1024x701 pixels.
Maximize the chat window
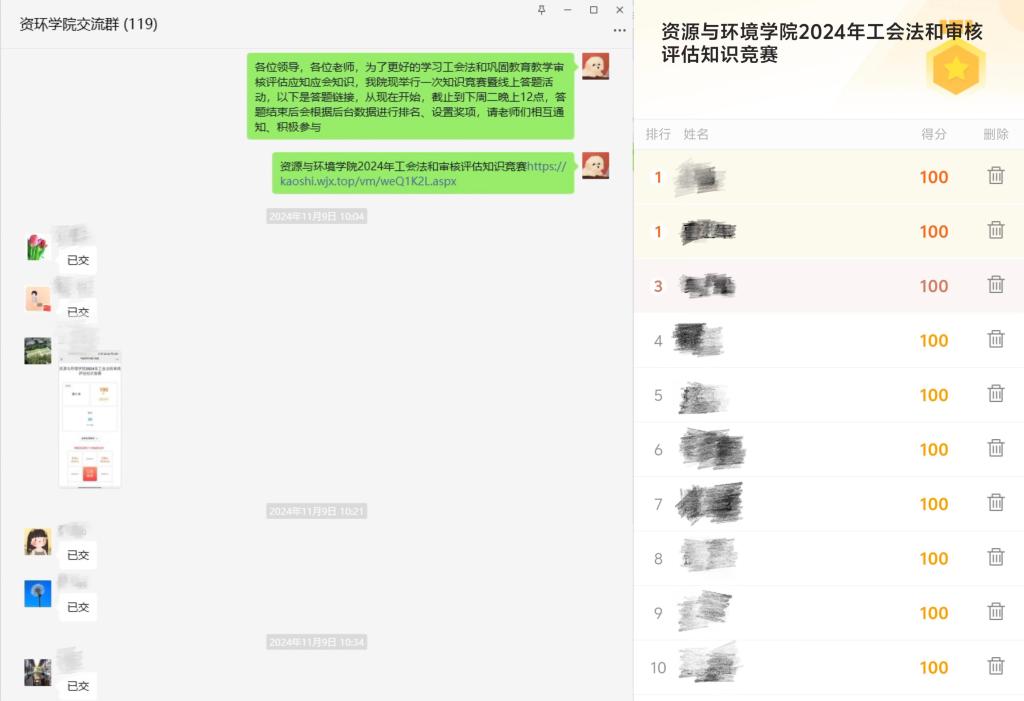click(x=594, y=10)
